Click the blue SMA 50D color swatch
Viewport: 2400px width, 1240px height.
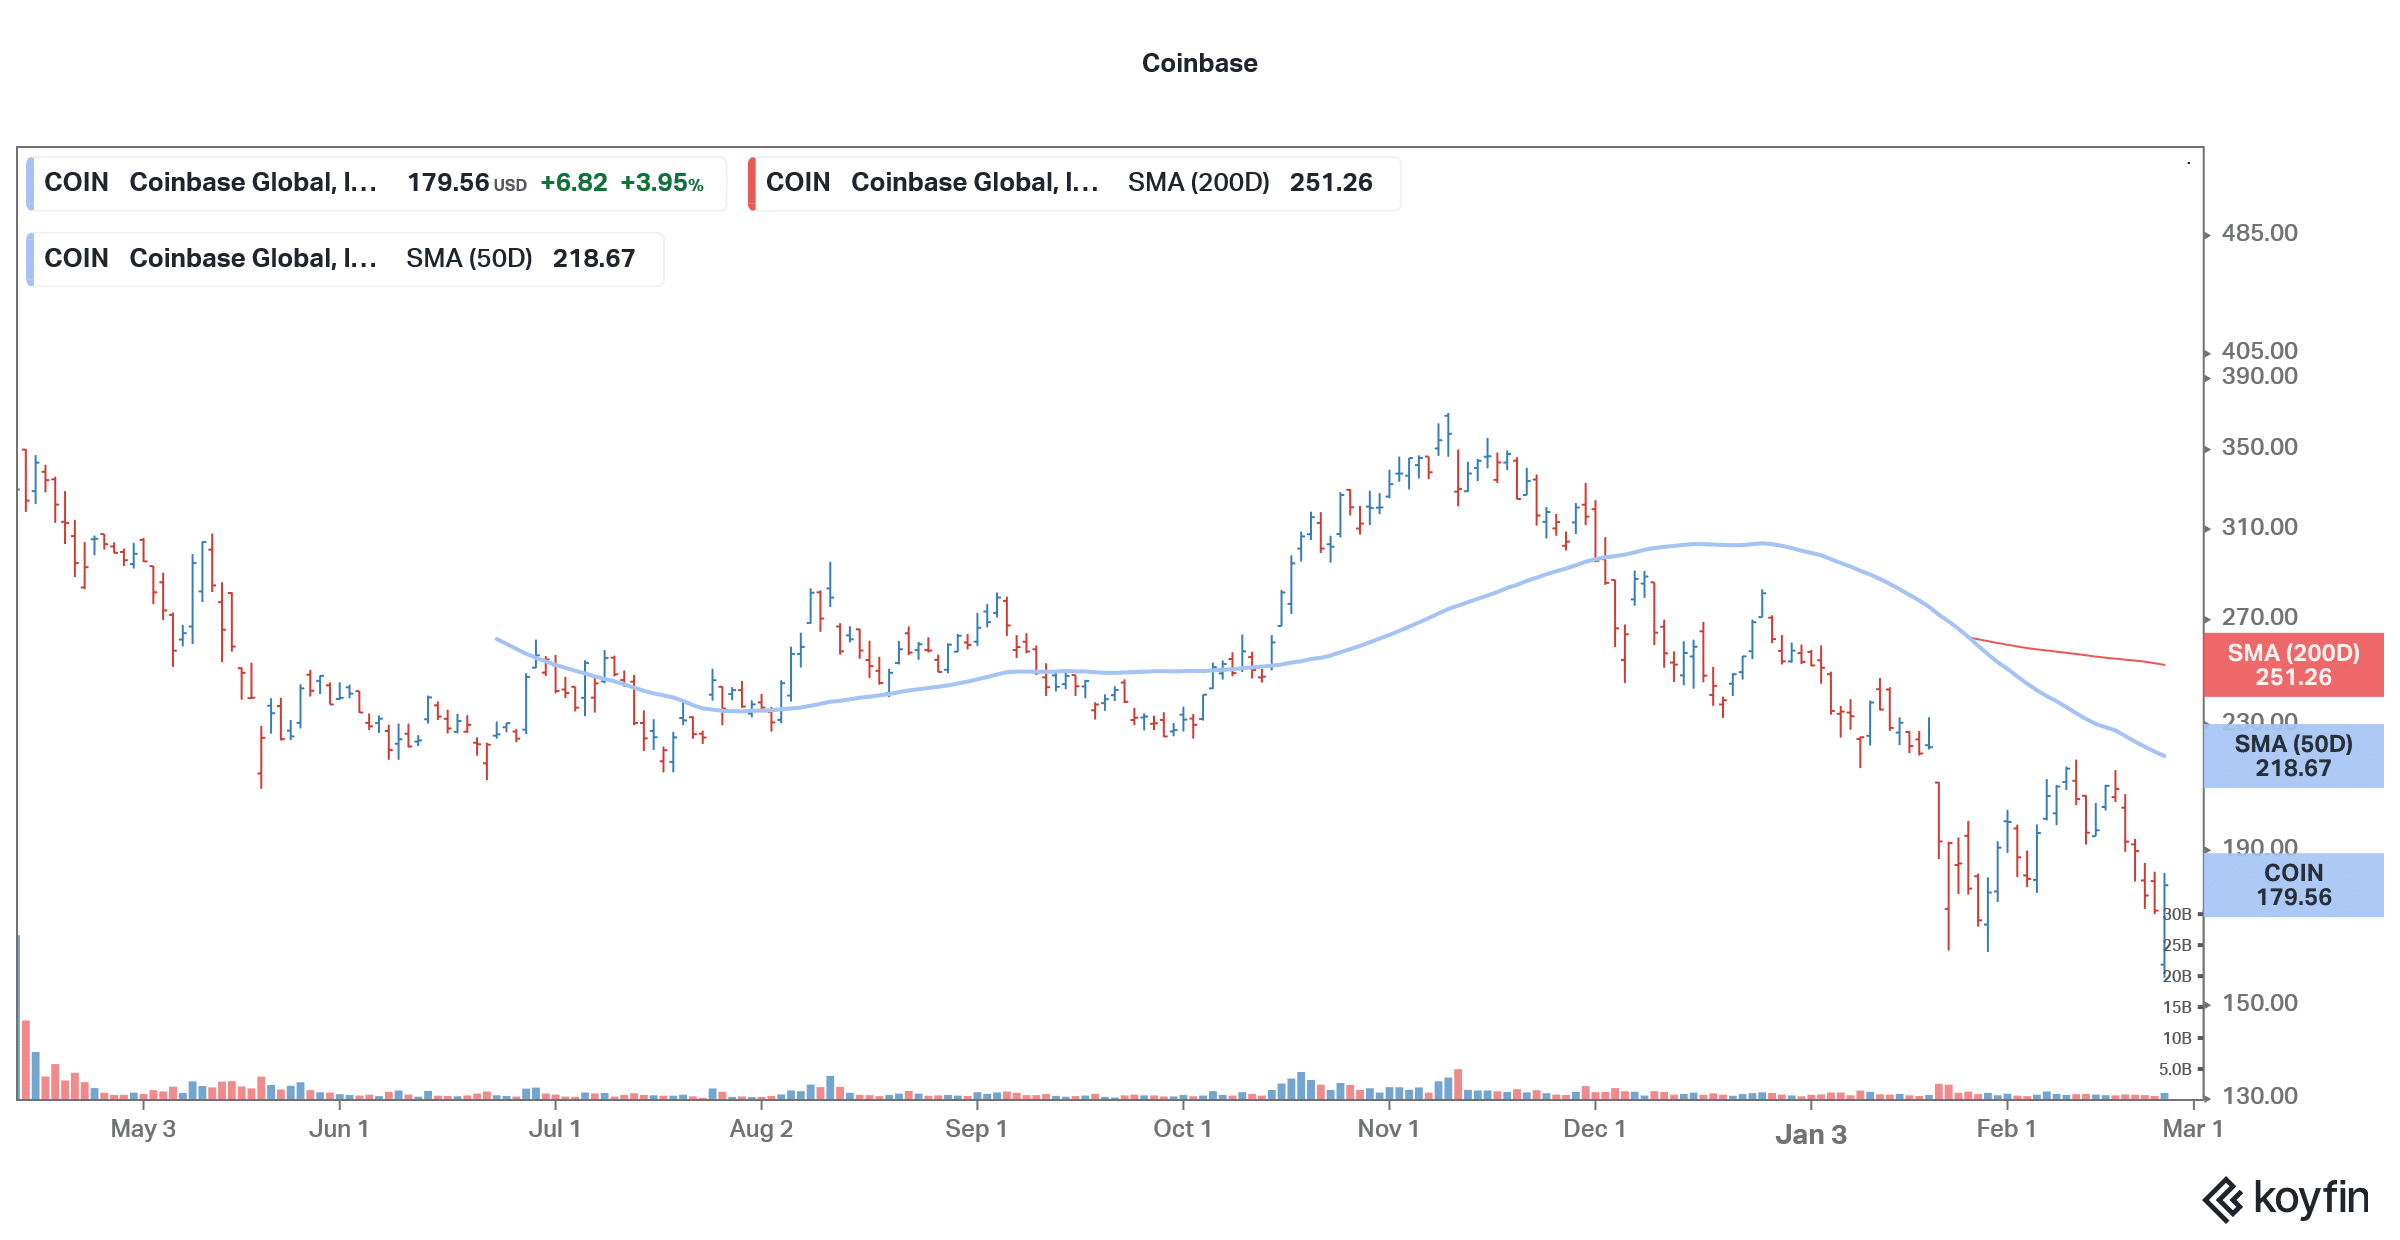pyautogui.click(x=30, y=259)
